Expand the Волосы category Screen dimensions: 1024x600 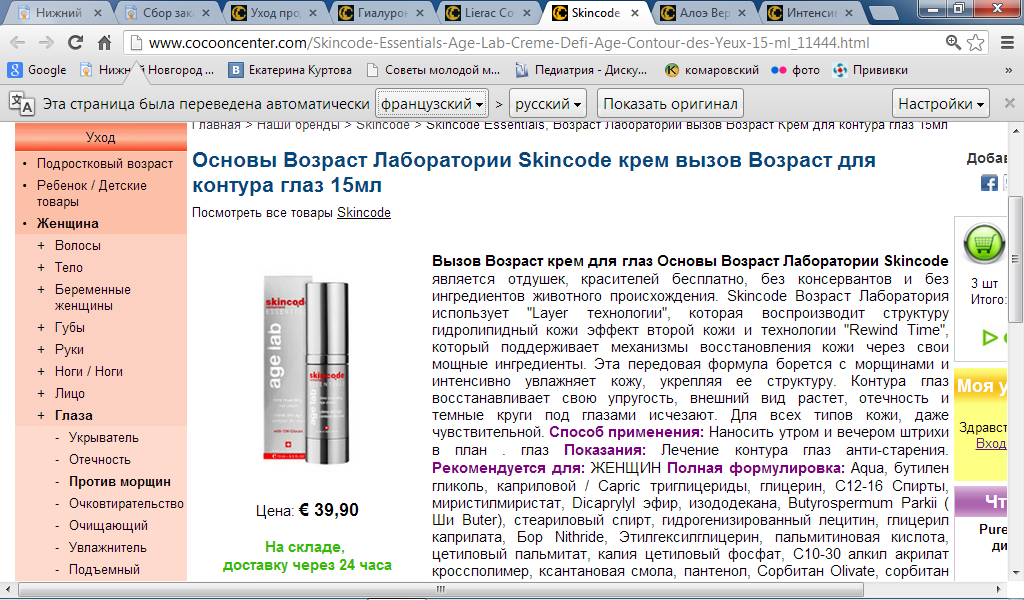click(78, 245)
